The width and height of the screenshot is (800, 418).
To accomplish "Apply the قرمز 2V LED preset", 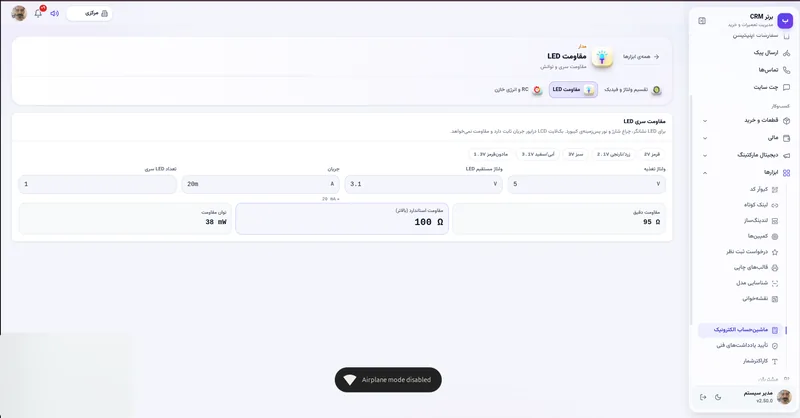I will [652, 154].
